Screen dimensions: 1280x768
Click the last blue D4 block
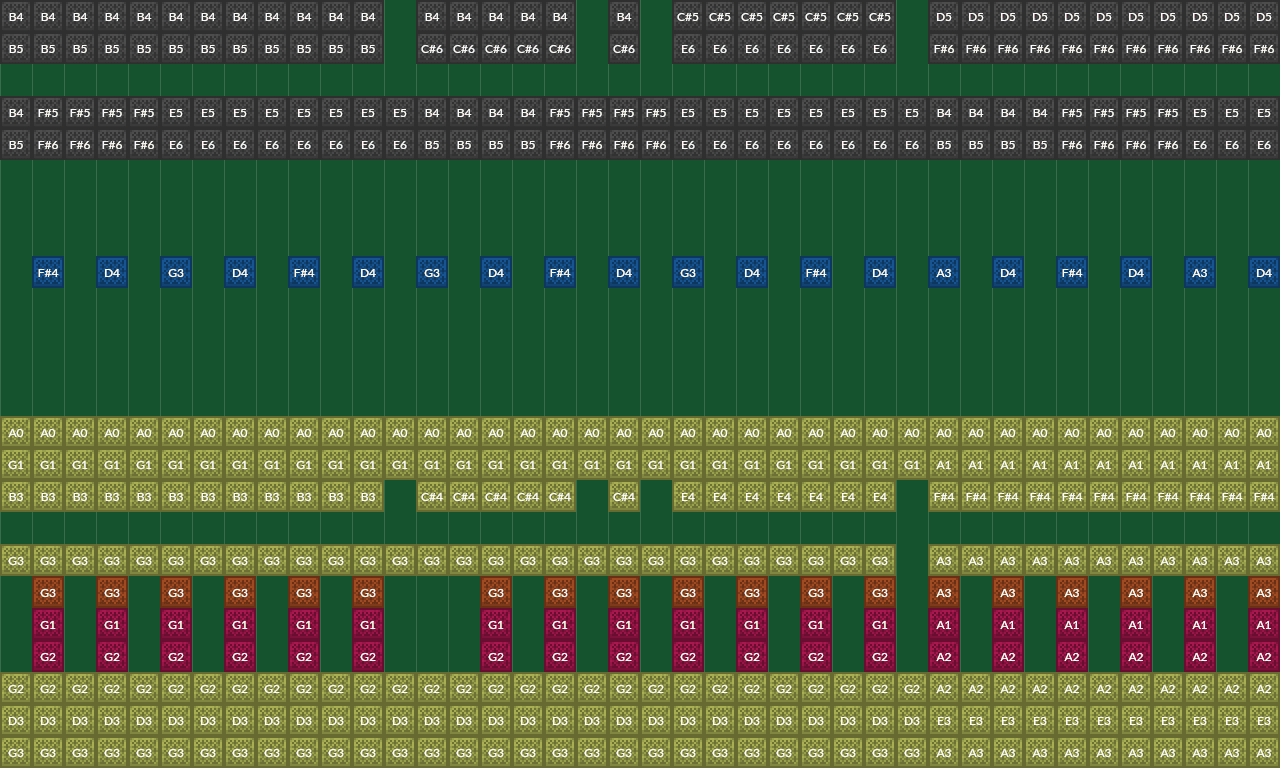[x=1264, y=273]
